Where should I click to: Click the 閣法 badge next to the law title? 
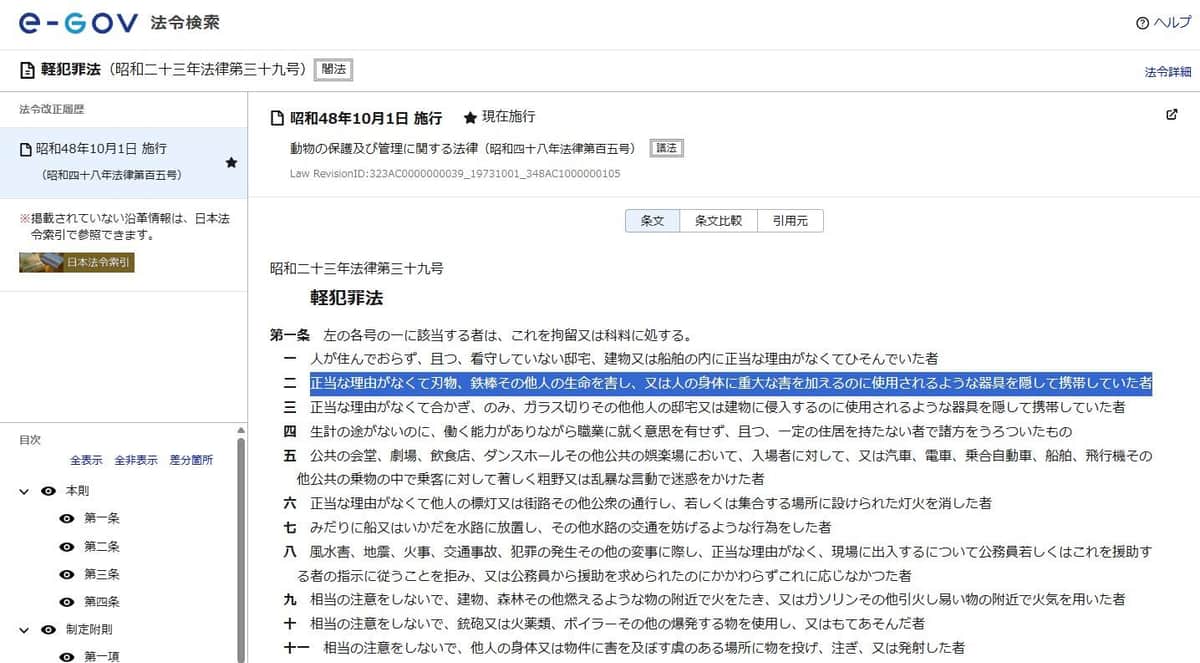(x=333, y=70)
